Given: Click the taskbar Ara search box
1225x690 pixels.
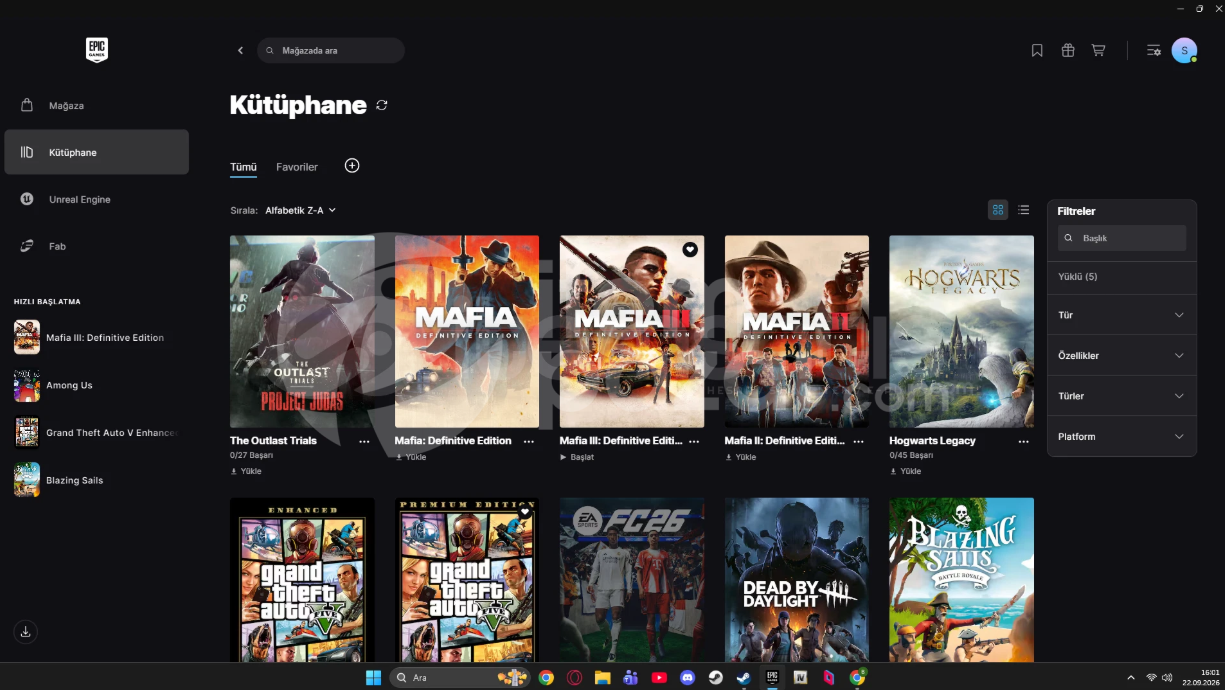Looking at the screenshot, I should (x=459, y=677).
